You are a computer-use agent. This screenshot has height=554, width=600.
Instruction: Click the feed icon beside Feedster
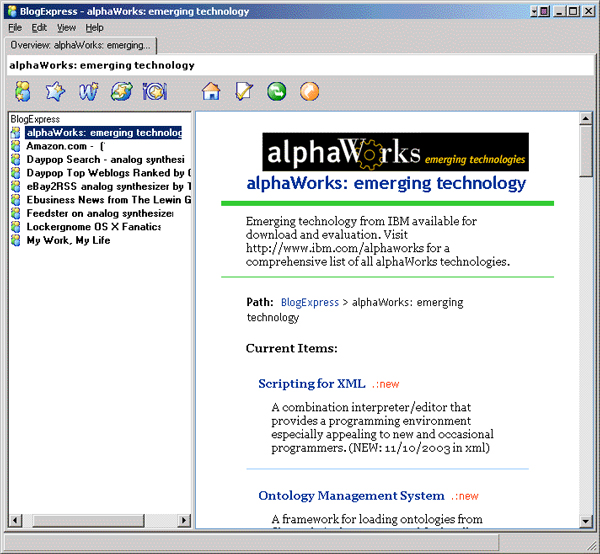point(16,213)
